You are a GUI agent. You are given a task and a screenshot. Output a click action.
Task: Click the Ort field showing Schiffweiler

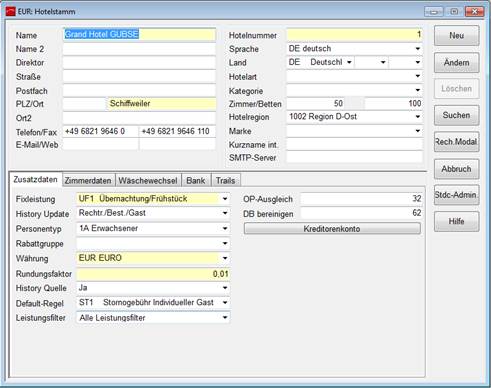pos(161,104)
